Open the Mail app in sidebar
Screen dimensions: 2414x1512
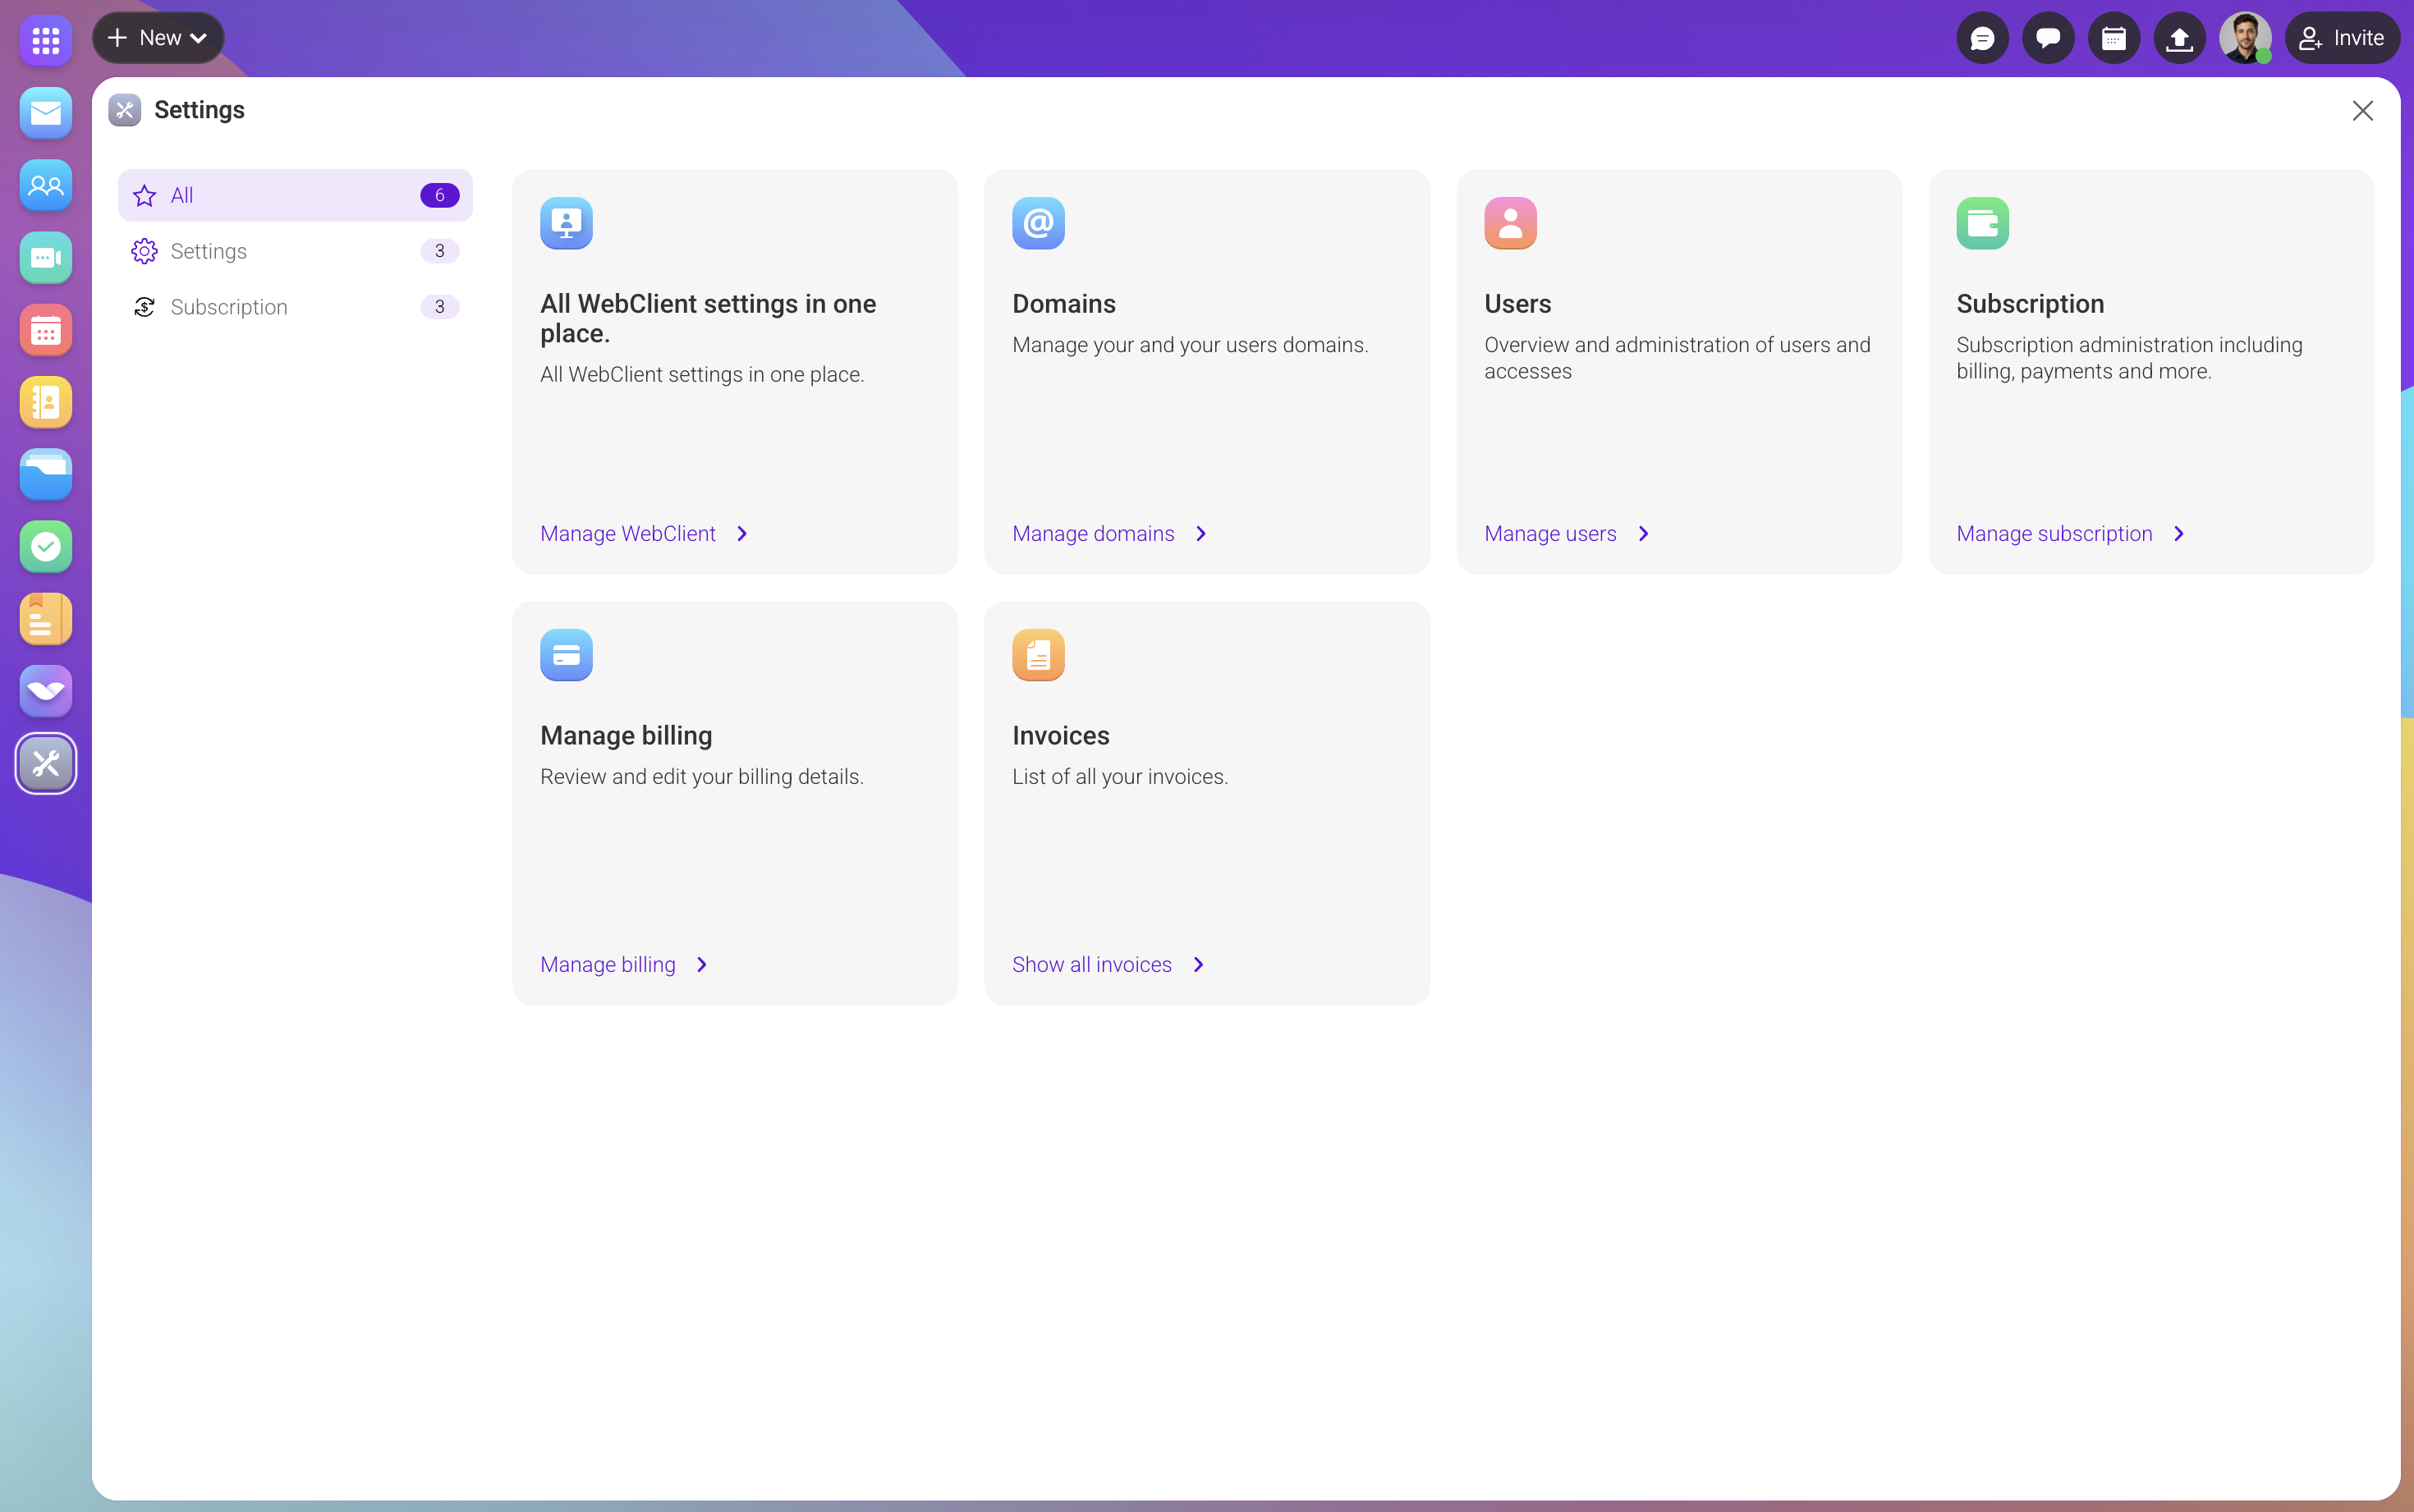(x=46, y=113)
